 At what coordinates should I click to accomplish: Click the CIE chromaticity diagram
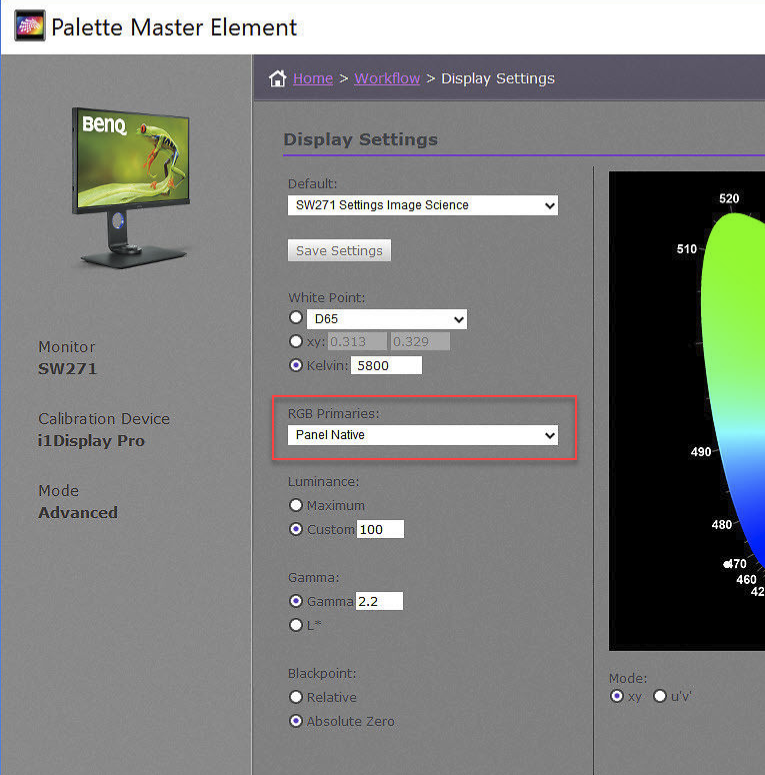click(687, 411)
